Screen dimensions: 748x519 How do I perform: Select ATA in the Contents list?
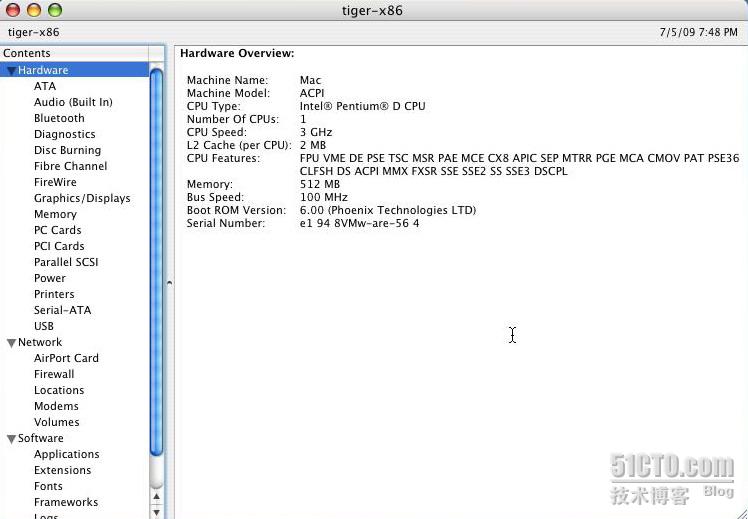pyautogui.click(x=45, y=86)
